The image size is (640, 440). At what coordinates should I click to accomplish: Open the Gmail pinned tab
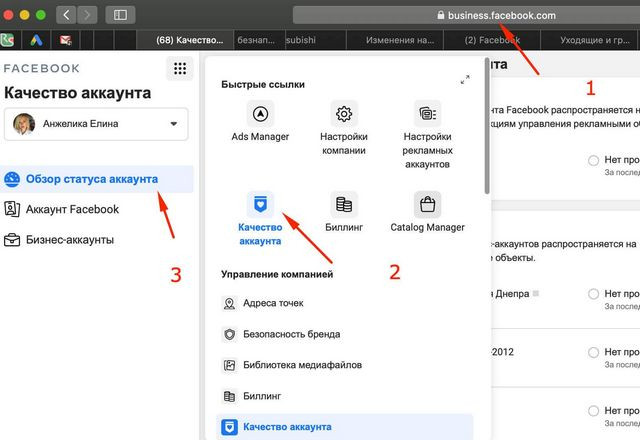pos(65,40)
